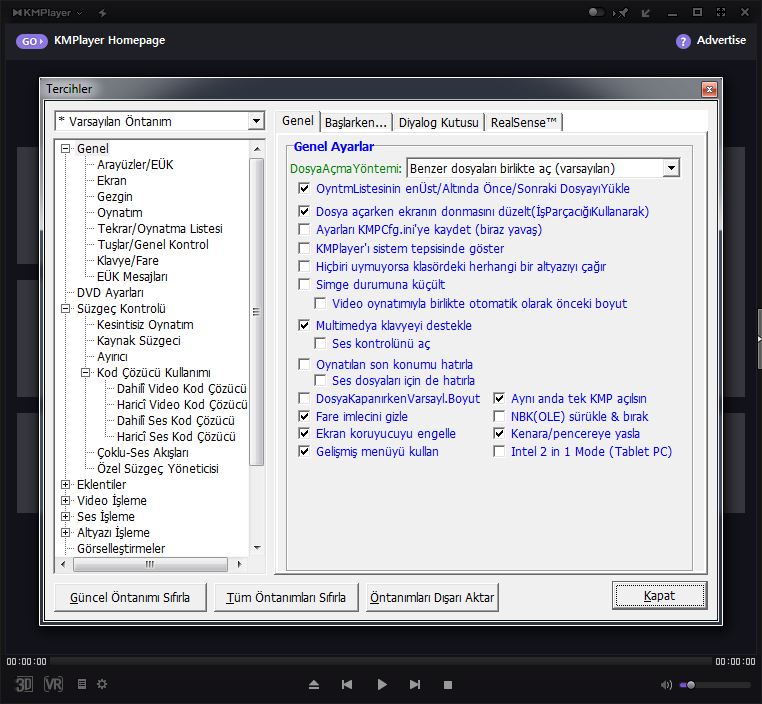Image resolution: width=762 pixels, height=704 pixels.
Task: Switch to Diyalog Kutusu tab
Action: click(x=438, y=122)
